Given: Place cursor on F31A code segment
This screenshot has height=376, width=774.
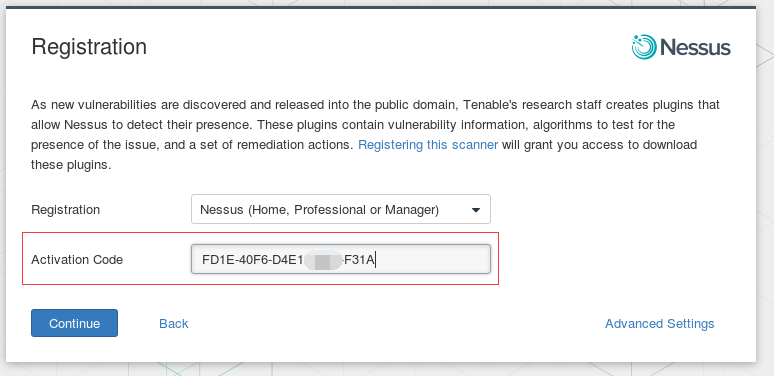Looking at the screenshot, I should pyautogui.click(x=359, y=260).
